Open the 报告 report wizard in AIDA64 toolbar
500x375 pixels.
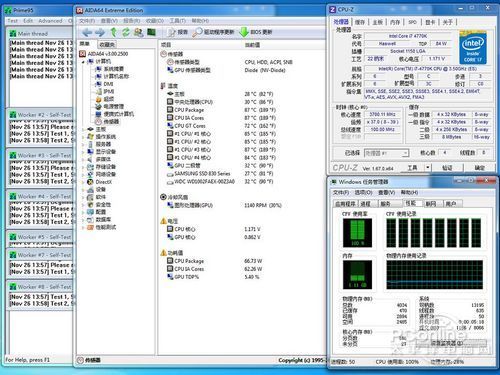pyautogui.click(x=178, y=32)
